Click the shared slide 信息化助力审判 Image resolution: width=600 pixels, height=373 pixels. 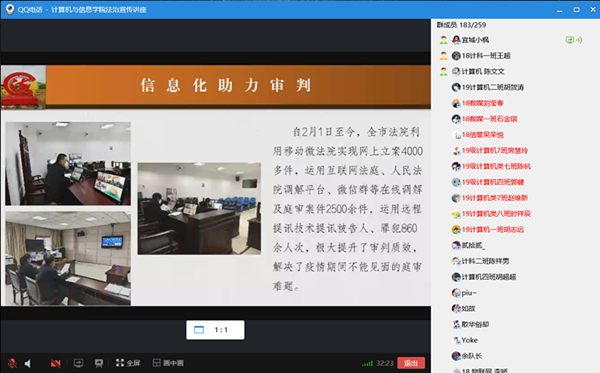(216, 185)
